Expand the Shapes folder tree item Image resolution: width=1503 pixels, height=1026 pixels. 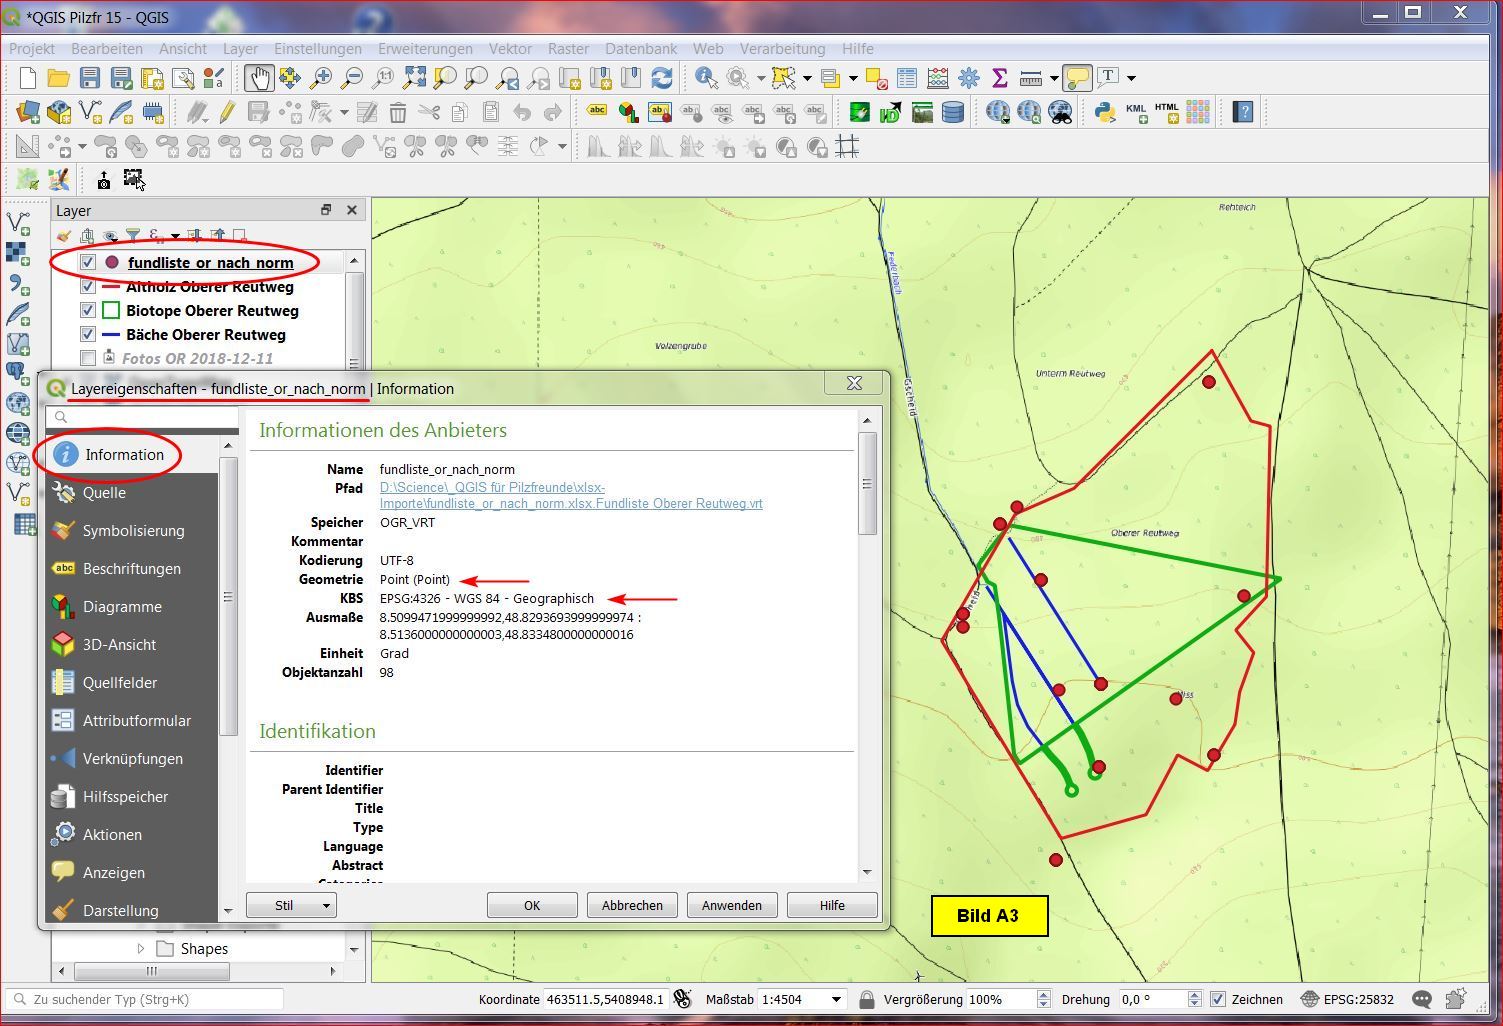(x=140, y=949)
